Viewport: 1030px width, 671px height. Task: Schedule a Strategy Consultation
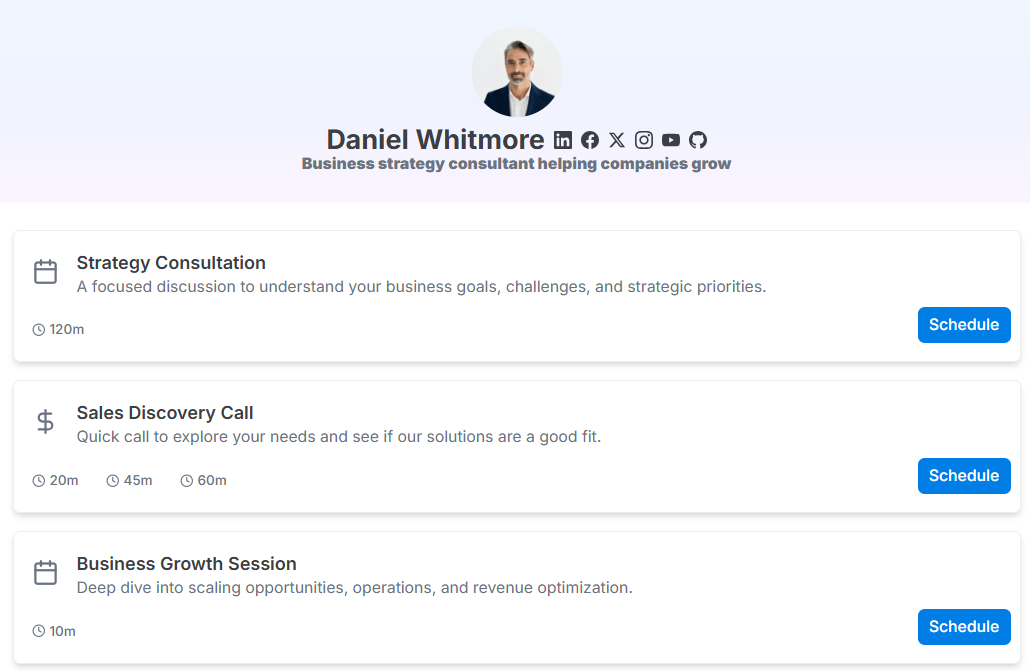(964, 325)
